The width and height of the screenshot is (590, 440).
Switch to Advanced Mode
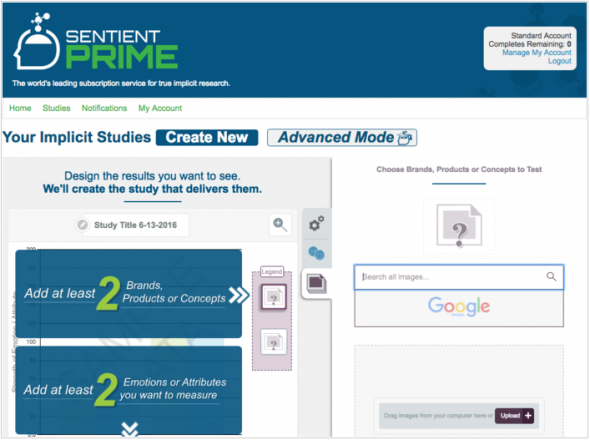tap(342, 137)
